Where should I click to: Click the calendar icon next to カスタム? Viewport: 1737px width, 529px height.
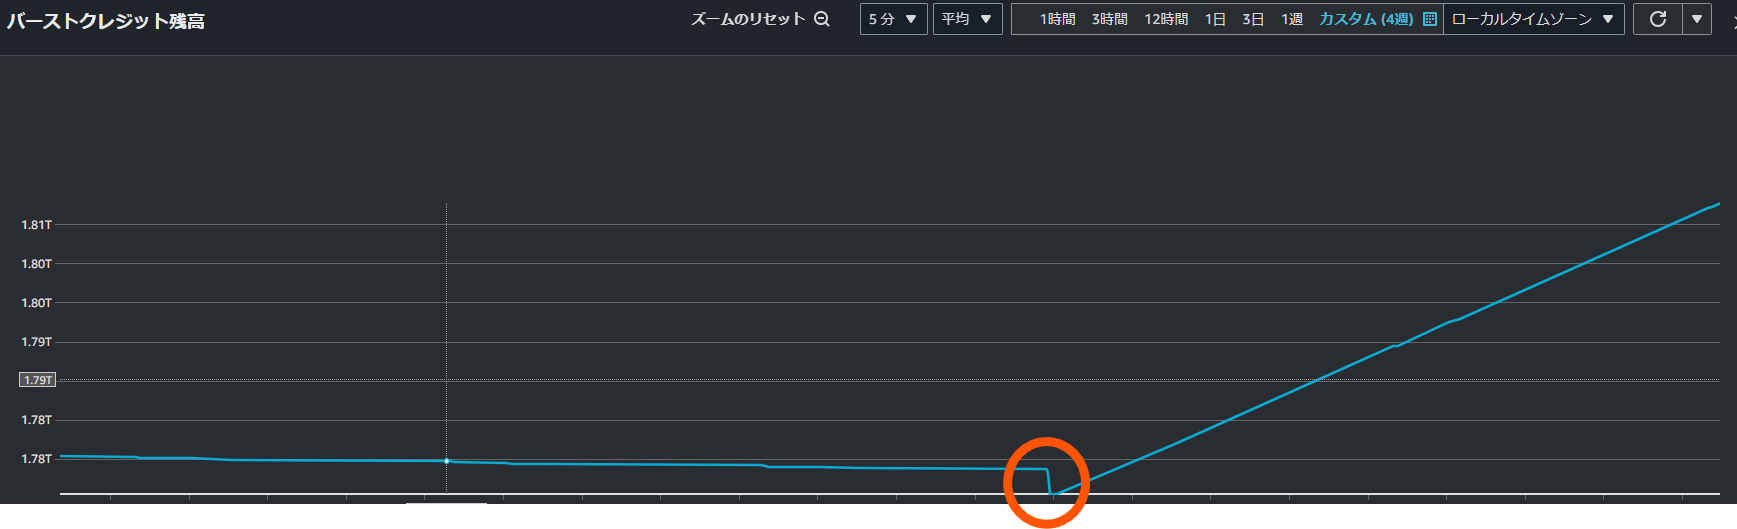point(1429,19)
